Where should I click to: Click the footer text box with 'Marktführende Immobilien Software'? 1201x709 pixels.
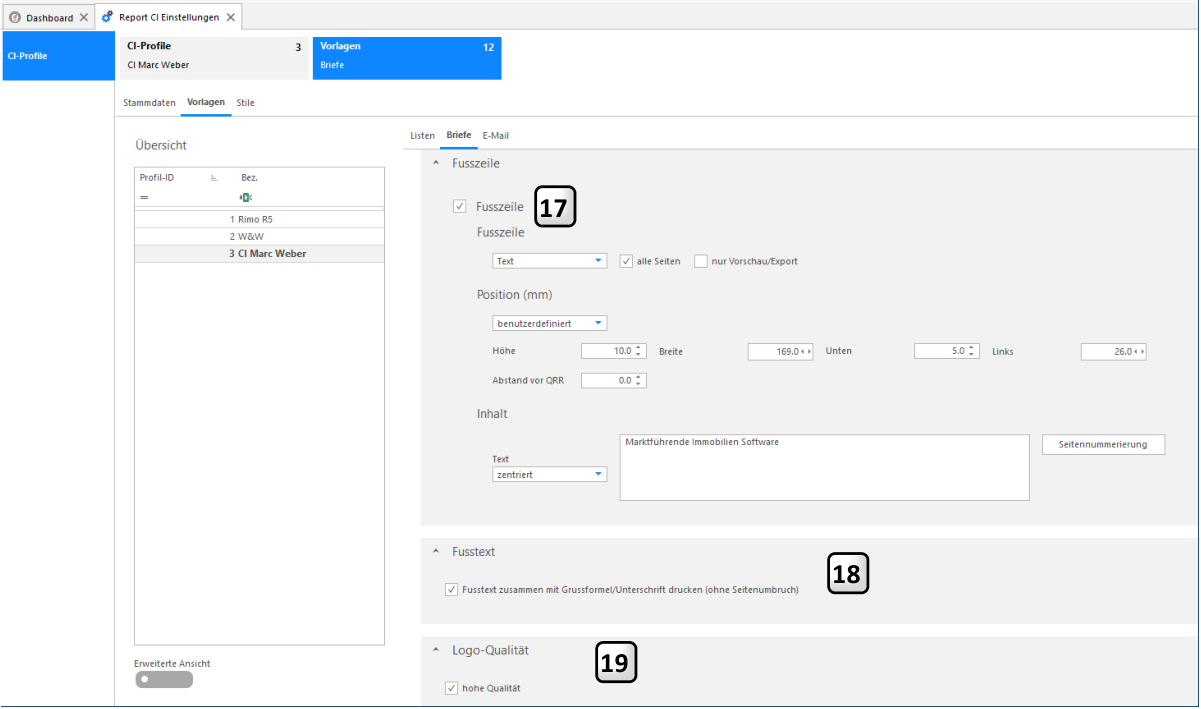tap(825, 467)
